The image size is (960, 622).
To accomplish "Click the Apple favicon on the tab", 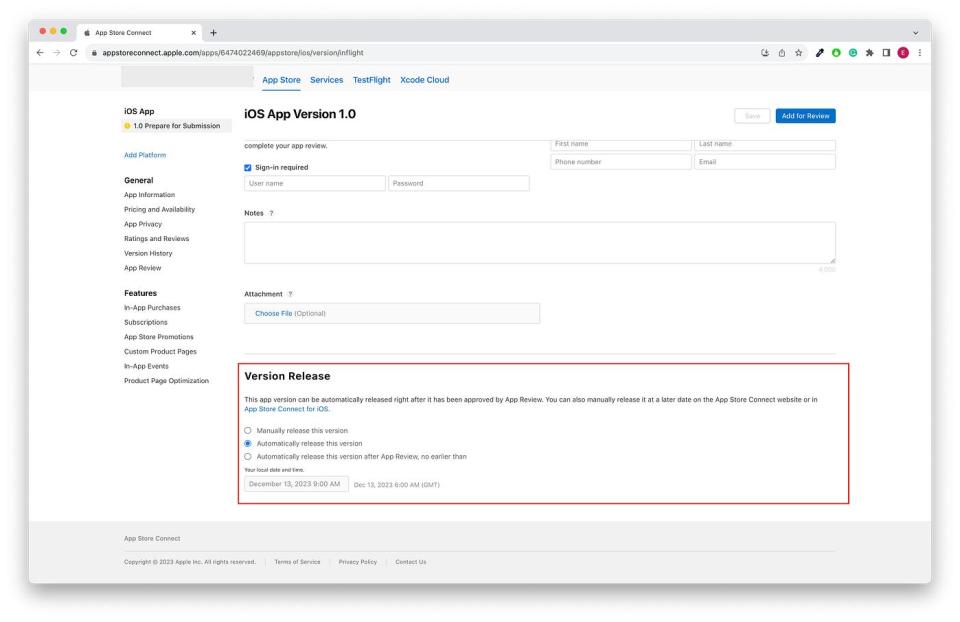I will (87, 32).
